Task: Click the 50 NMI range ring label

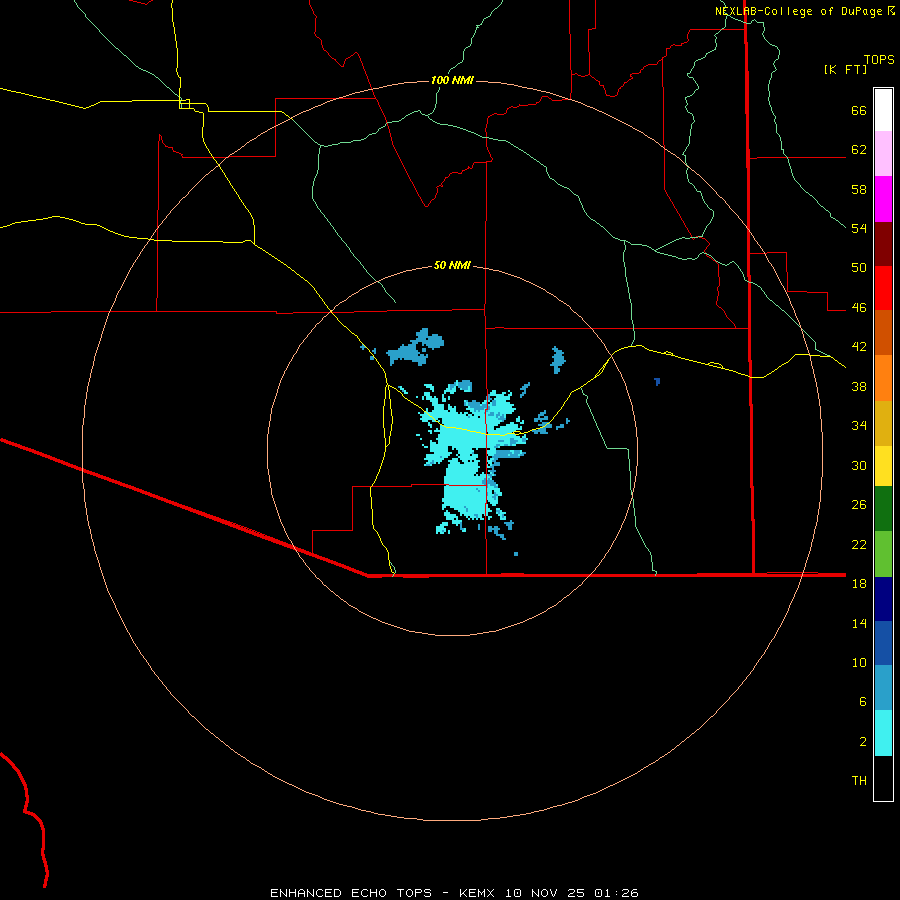Action: [x=452, y=265]
